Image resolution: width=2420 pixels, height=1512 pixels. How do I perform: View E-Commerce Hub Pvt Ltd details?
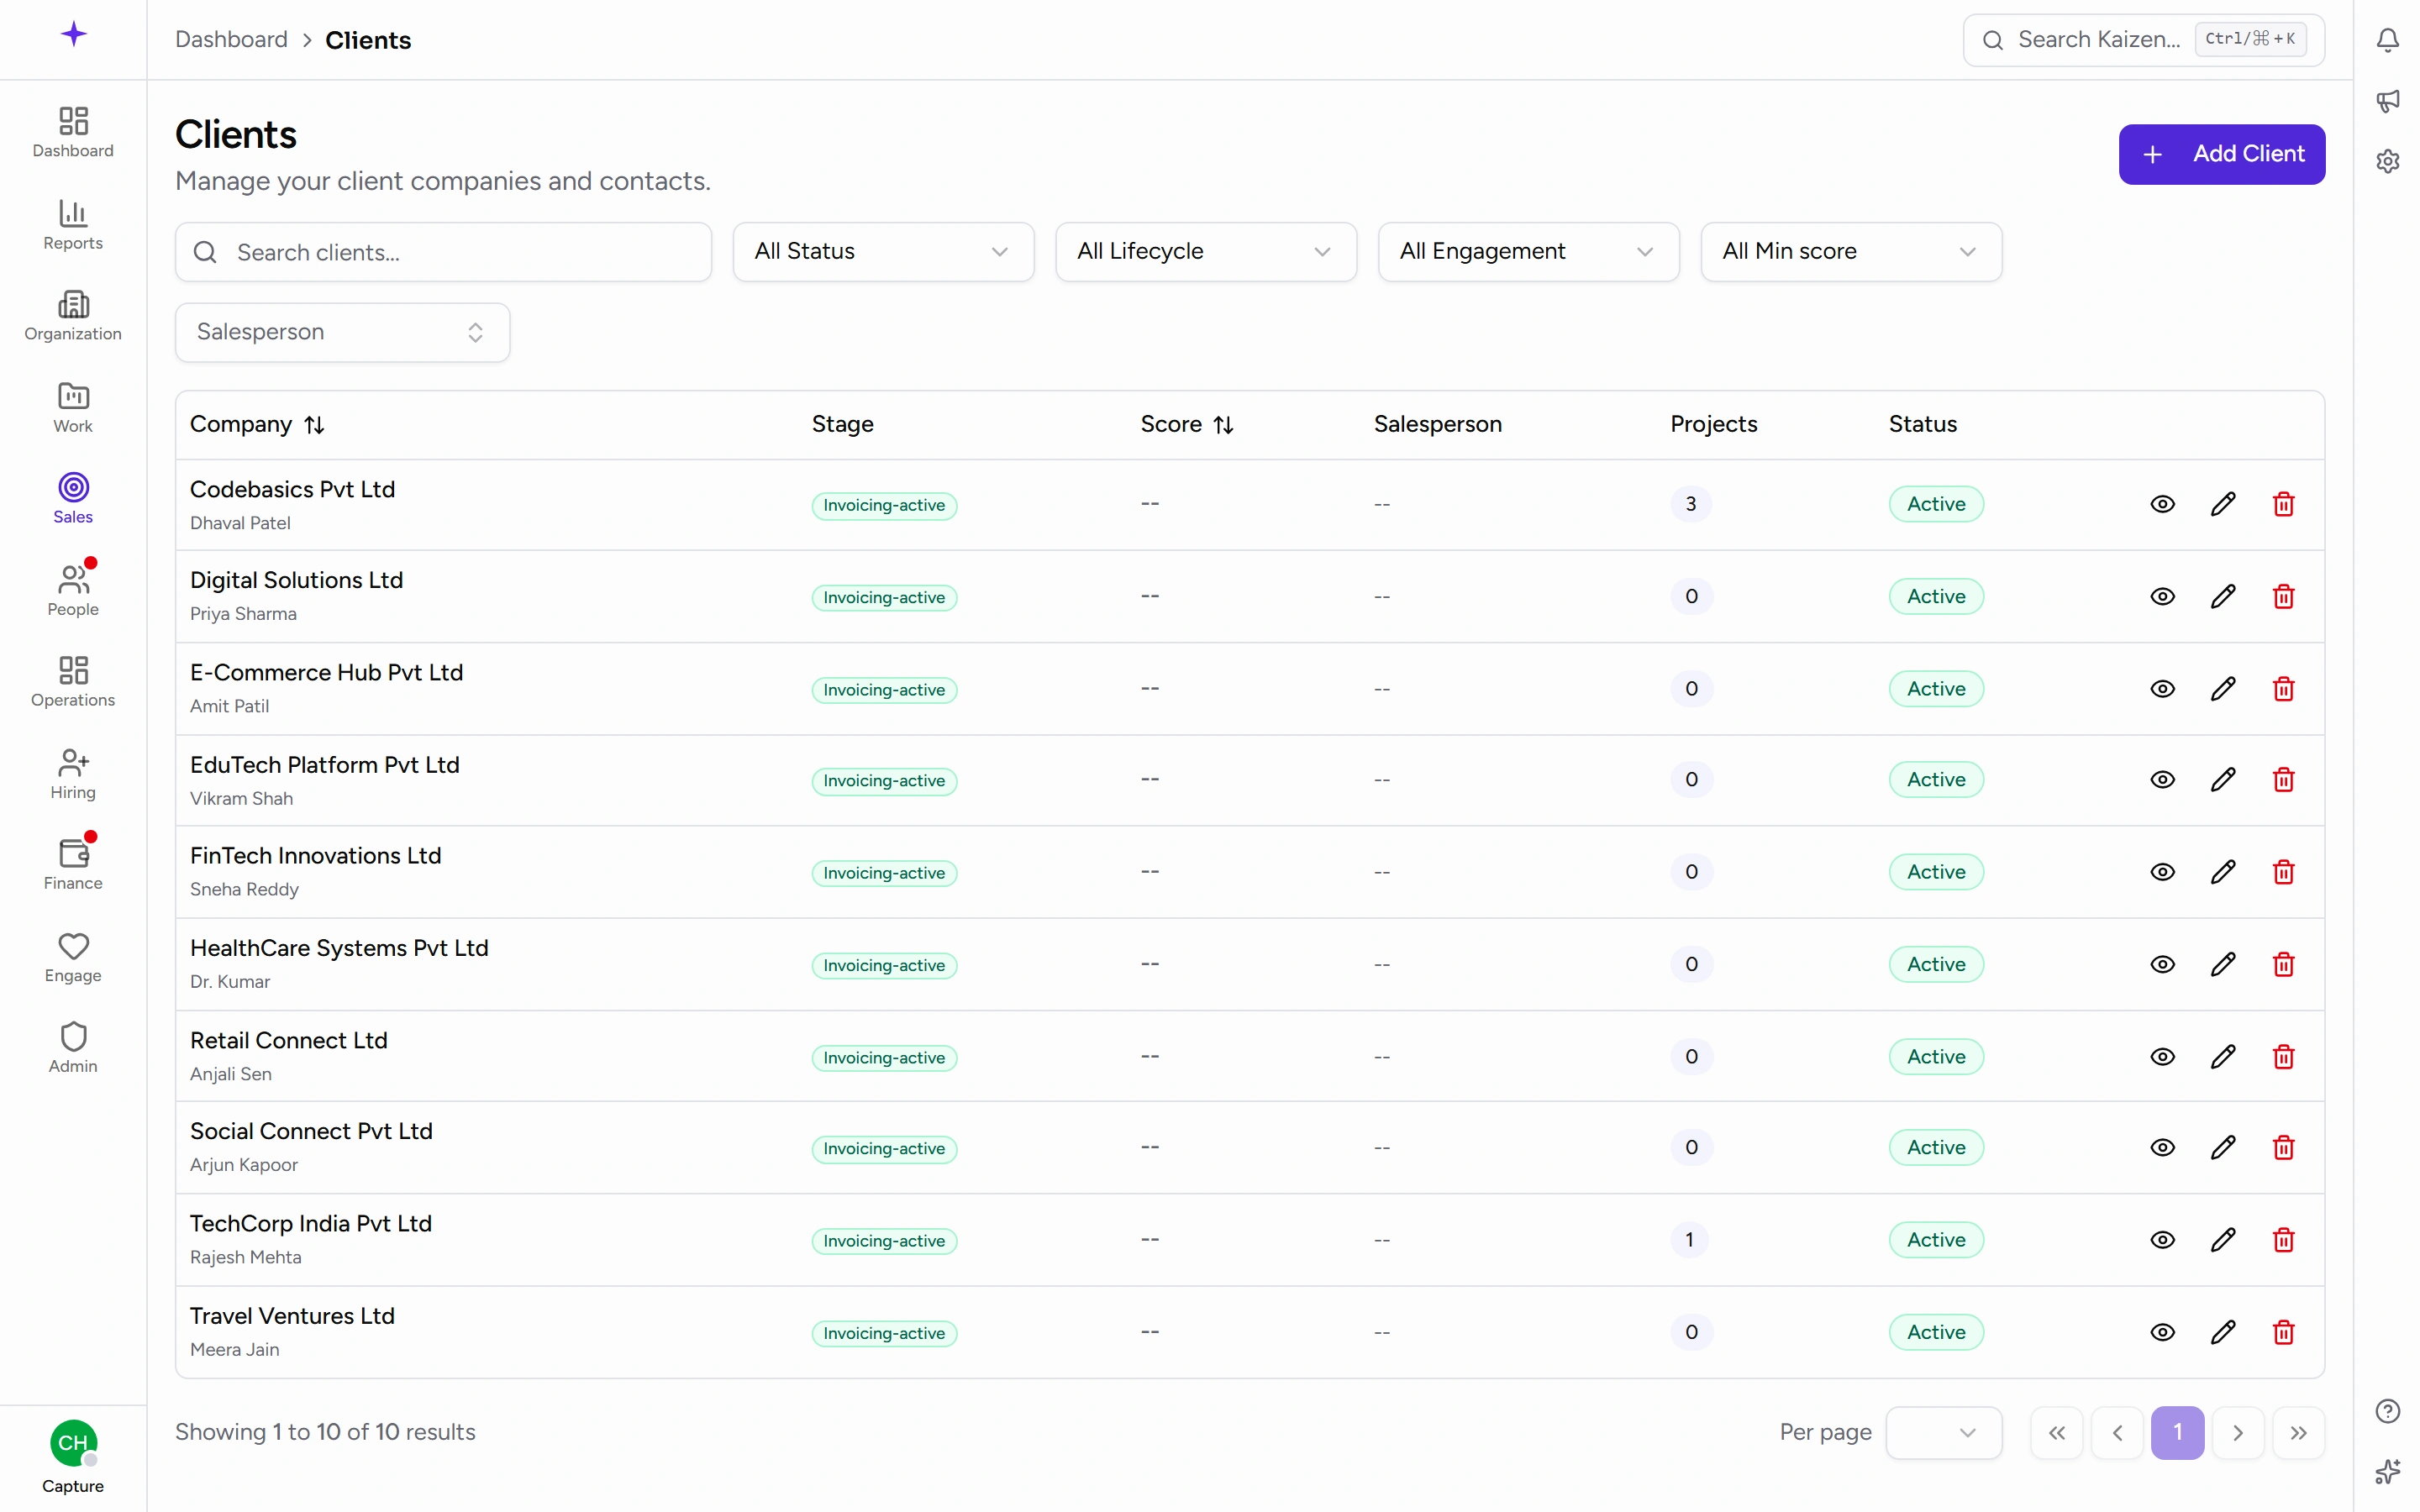pos(2162,689)
